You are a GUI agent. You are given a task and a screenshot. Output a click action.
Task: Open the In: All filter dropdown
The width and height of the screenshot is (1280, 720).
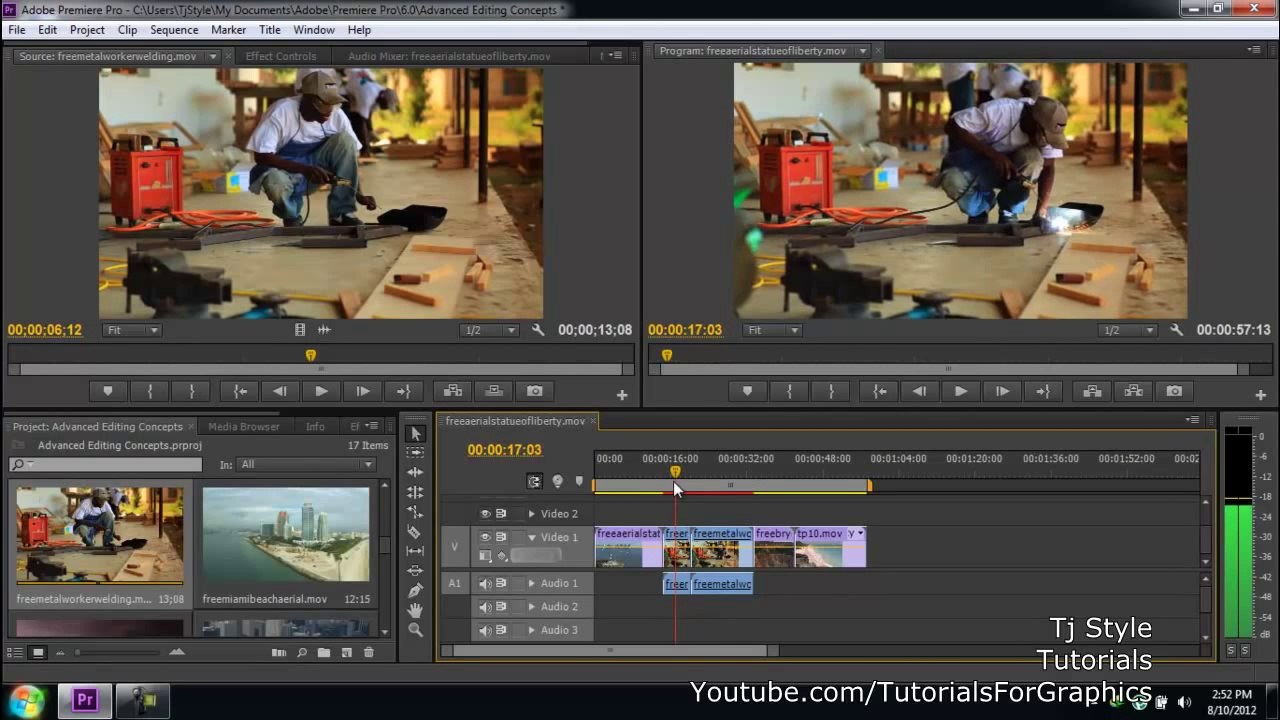point(306,464)
